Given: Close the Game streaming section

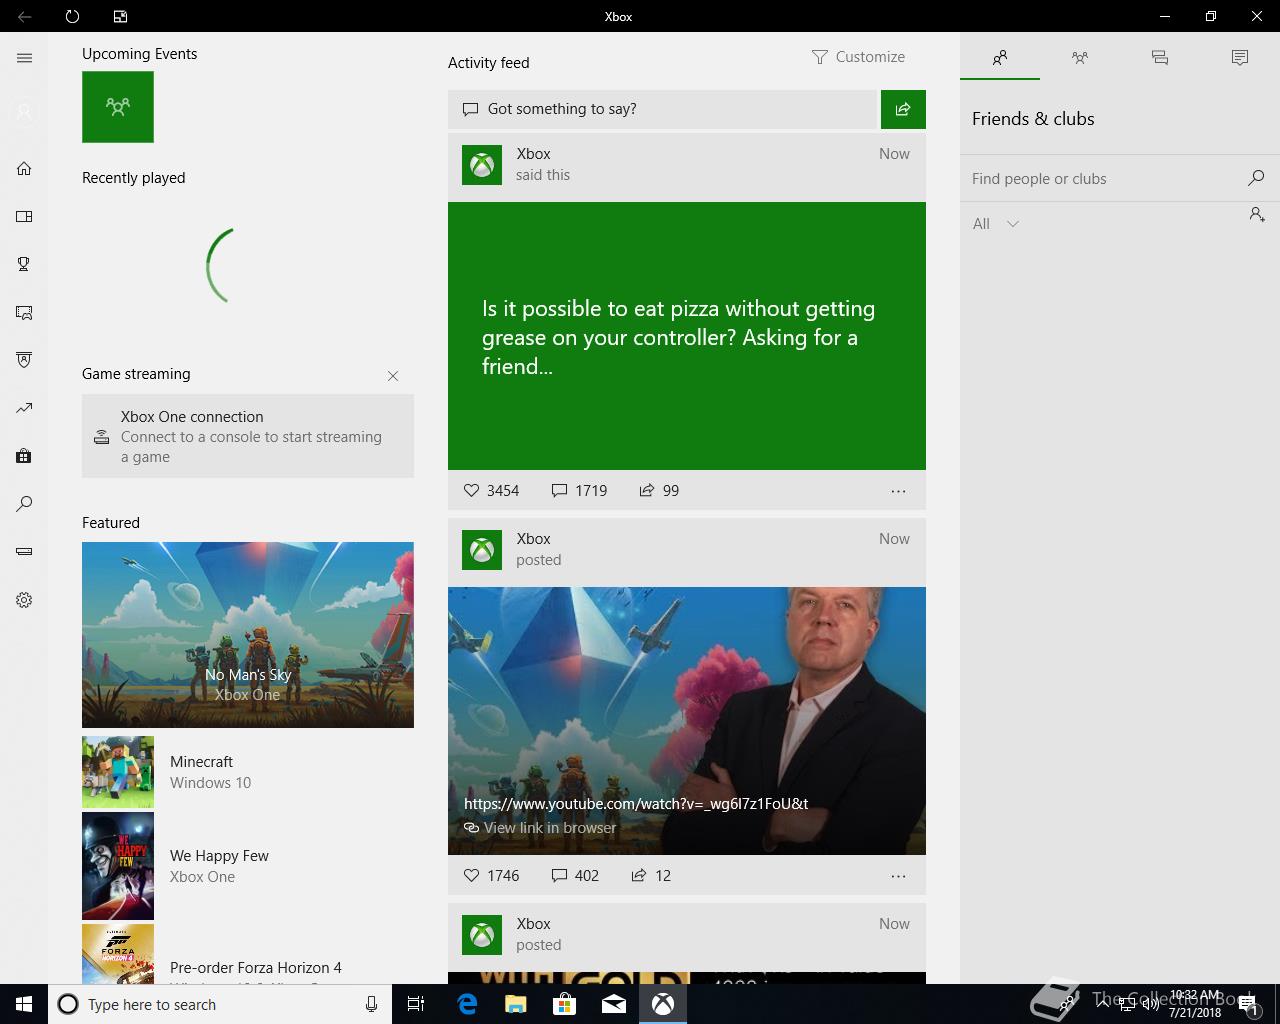Looking at the screenshot, I should pos(393,376).
